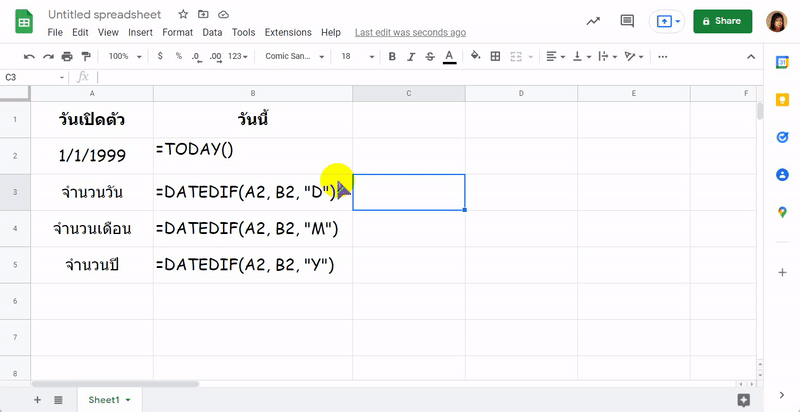Image resolution: width=800 pixels, height=412 pixels.
Task: Add a new sheet with plus
Action: tap(37, 400)
